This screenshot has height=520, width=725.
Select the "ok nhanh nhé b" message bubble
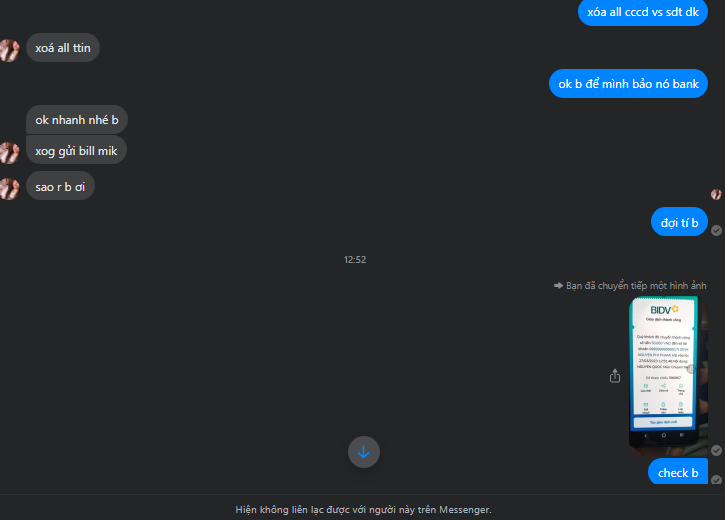click(77, 120)
